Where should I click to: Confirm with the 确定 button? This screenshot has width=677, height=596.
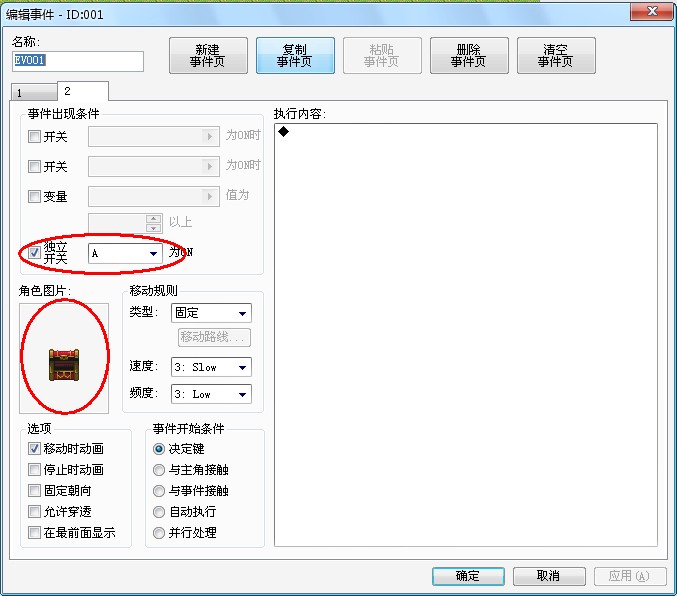[468, 576]
